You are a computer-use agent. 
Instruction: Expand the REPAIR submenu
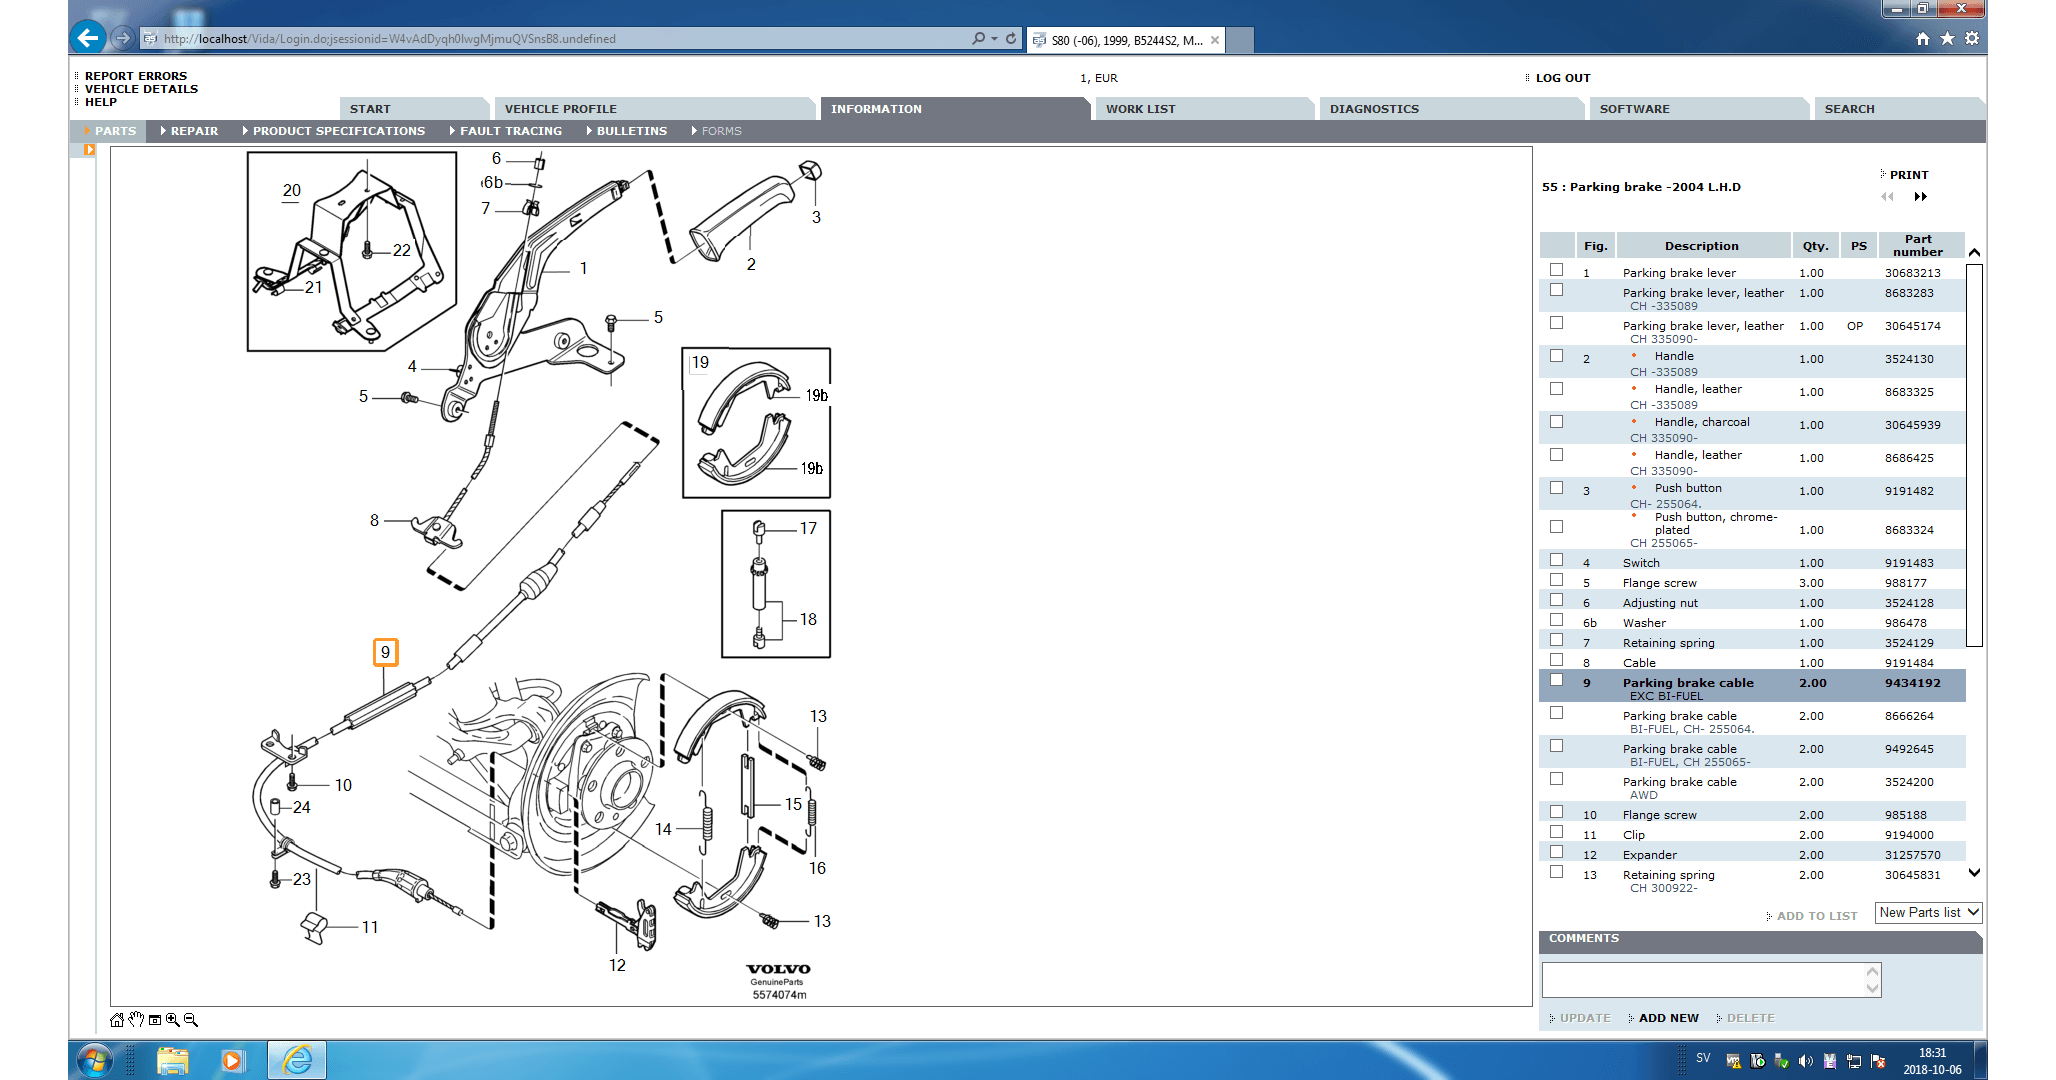189,131
